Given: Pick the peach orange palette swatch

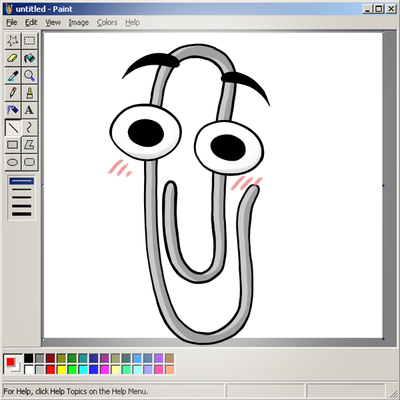Looking at the screenshot, I should pos(169,369).
